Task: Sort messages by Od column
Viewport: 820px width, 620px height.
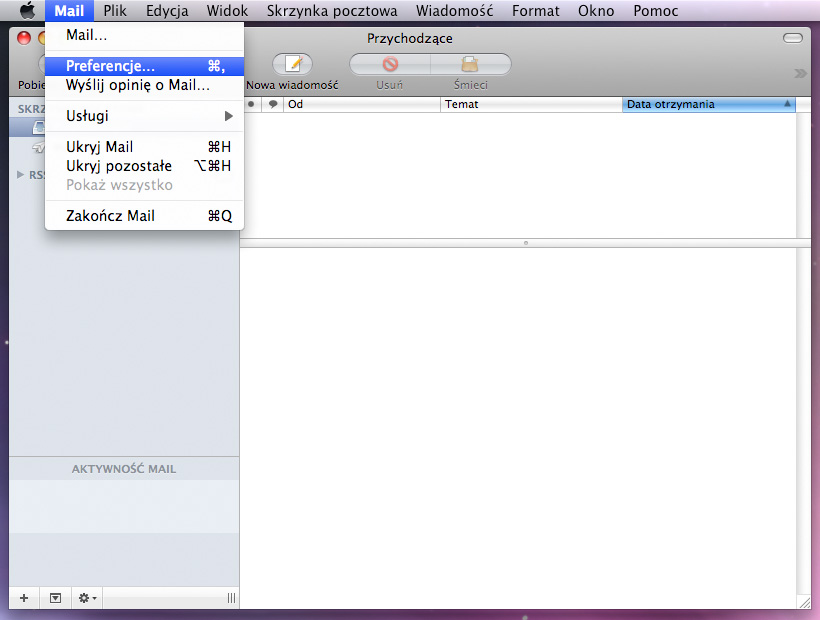Action: coord(362,104)
